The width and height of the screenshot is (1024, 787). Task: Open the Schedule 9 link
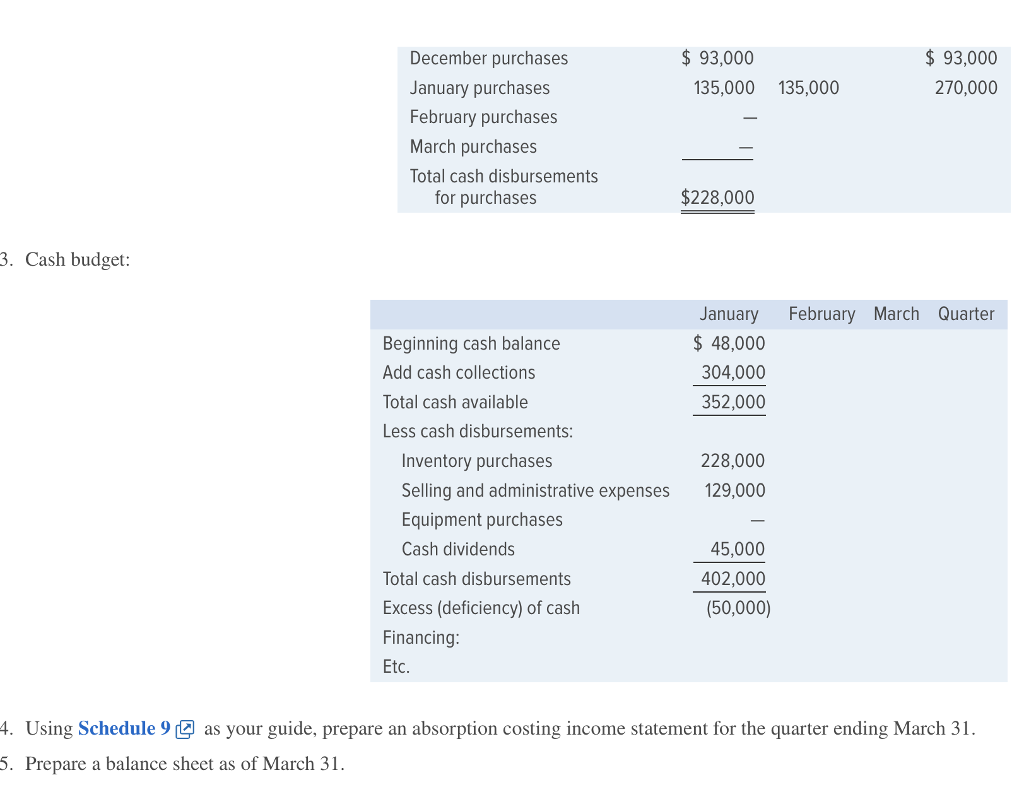pos(117,729)
